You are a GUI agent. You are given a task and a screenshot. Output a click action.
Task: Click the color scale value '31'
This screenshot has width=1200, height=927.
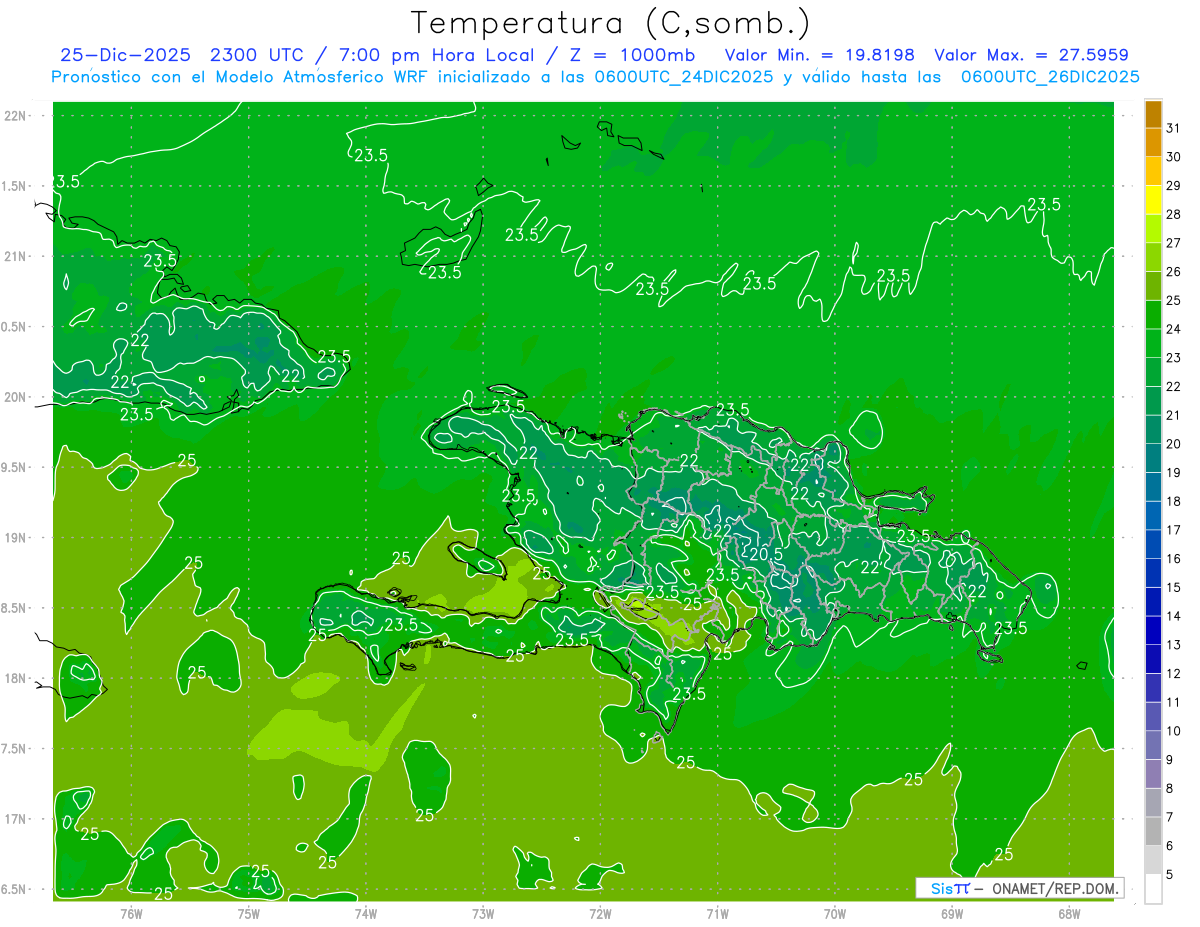tap(1173, 128)
